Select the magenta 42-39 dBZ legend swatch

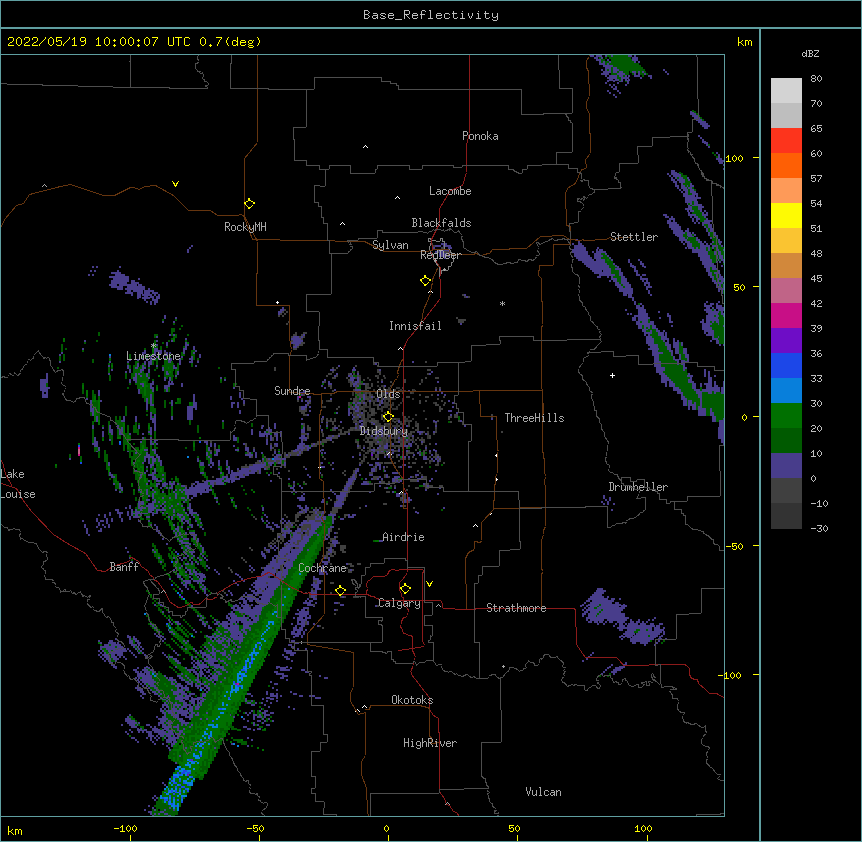tap(786, 315)
